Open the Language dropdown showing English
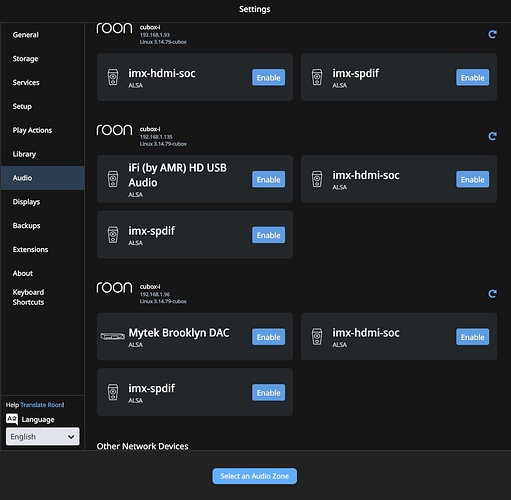The image size is (511, 500). [x=43, y=436]
